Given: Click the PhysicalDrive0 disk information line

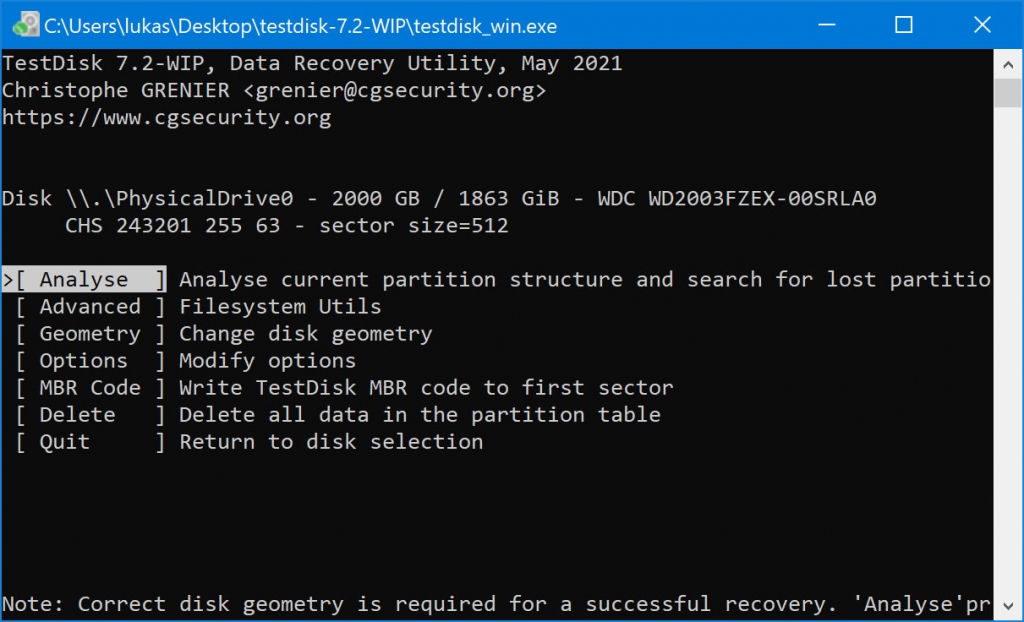Looking at the screenshot, I should pyautogui.click(x=440, y=198).
